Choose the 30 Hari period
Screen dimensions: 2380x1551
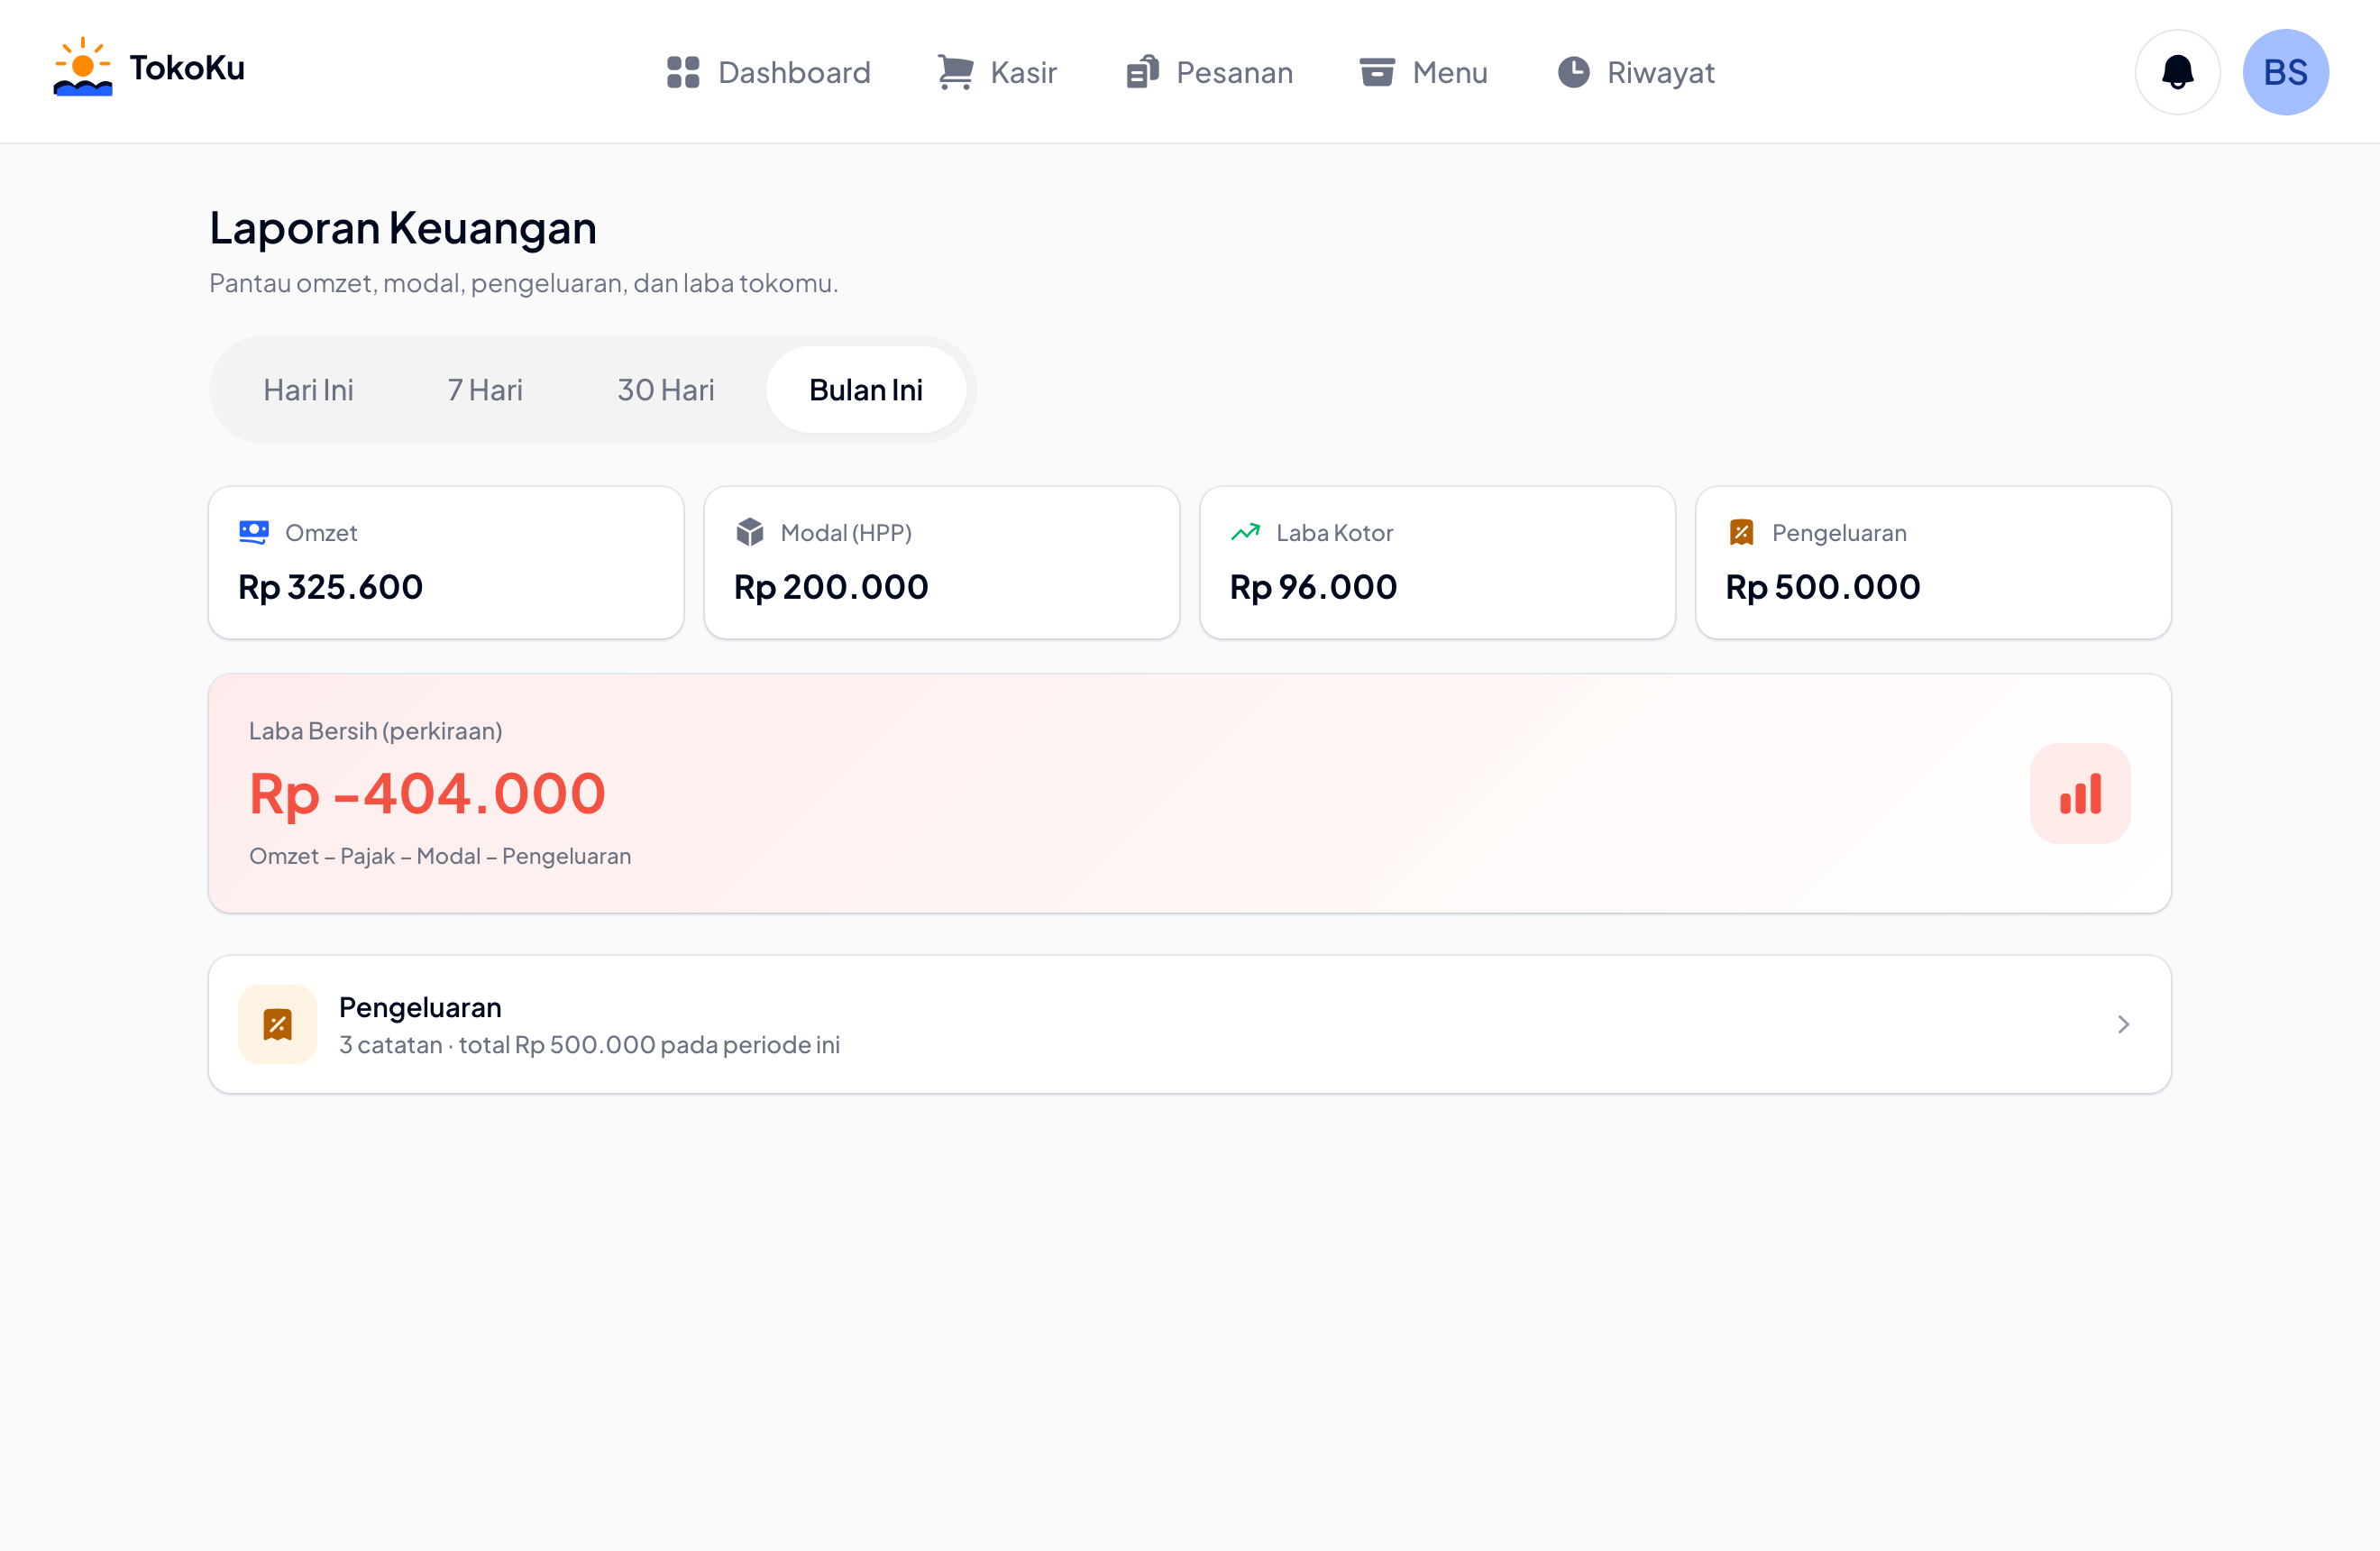click(x=666, y=390)
